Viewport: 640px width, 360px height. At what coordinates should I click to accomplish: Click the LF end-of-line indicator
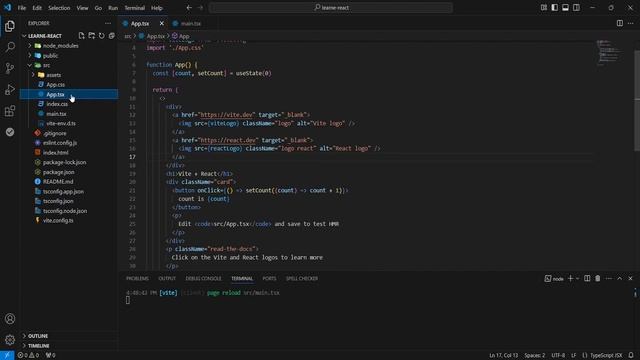573,355
